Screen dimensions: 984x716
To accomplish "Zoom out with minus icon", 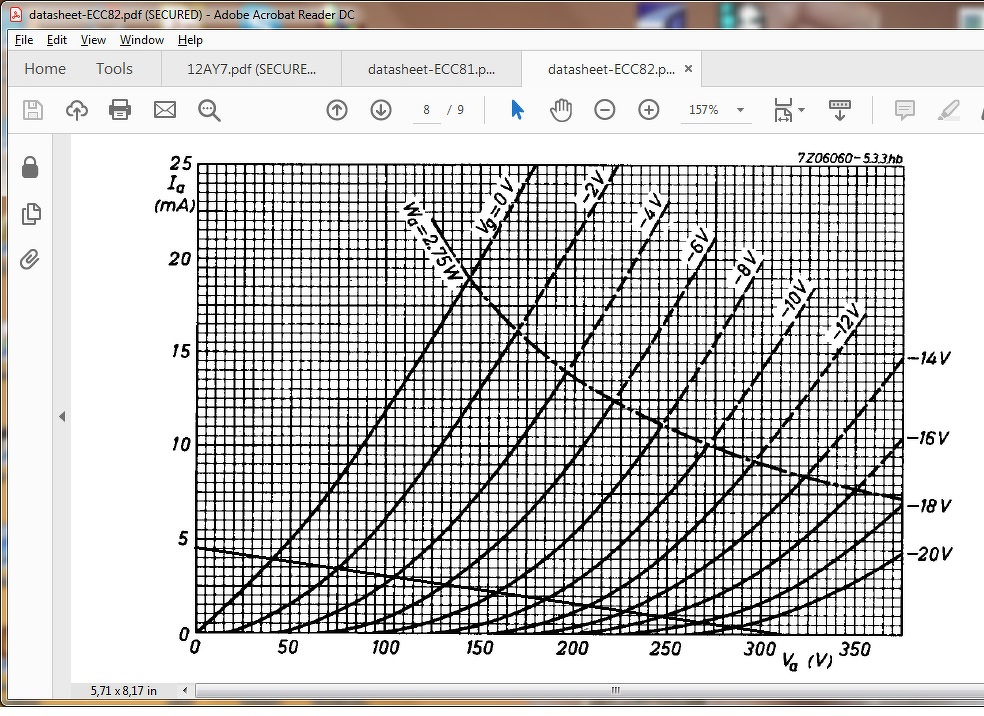I will coord(605,110).
